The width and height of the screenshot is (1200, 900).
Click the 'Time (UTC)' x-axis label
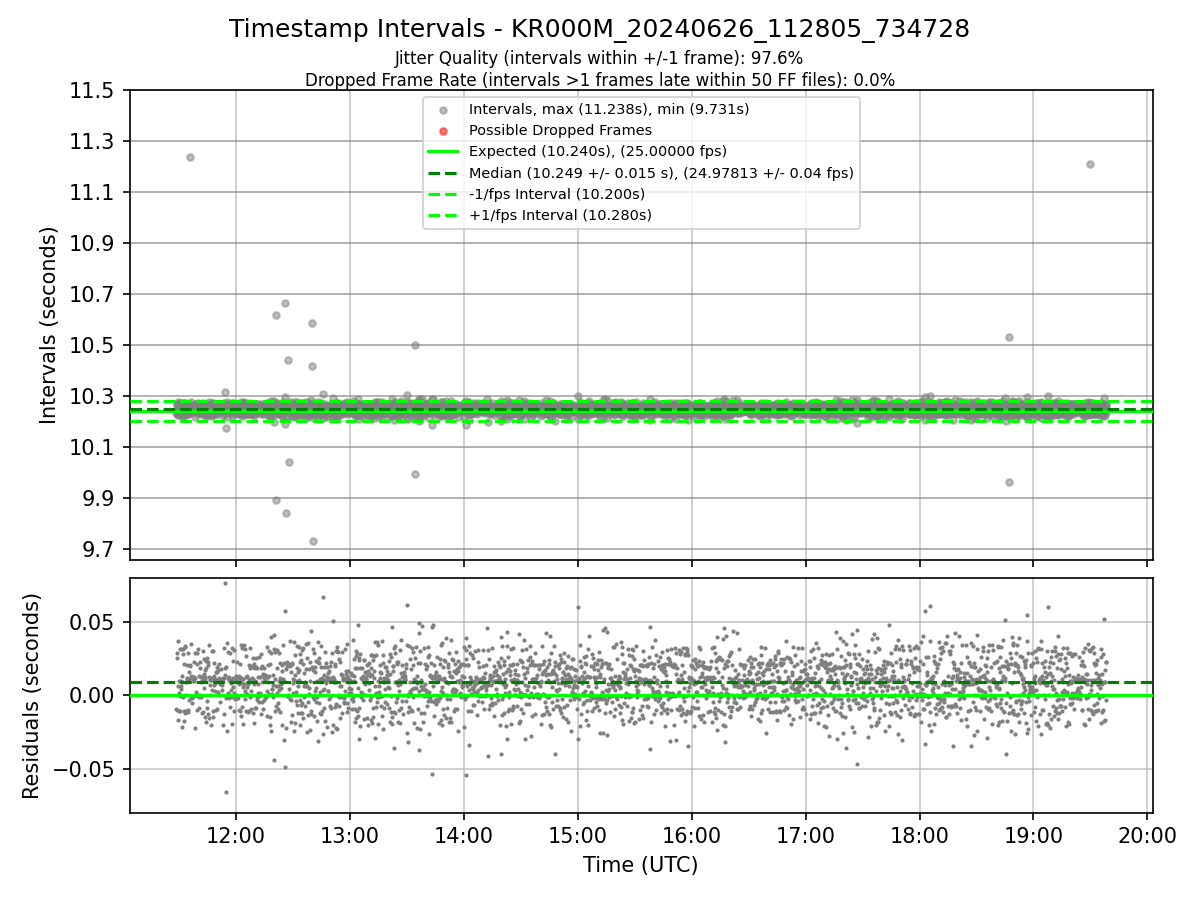click(641, 865)
